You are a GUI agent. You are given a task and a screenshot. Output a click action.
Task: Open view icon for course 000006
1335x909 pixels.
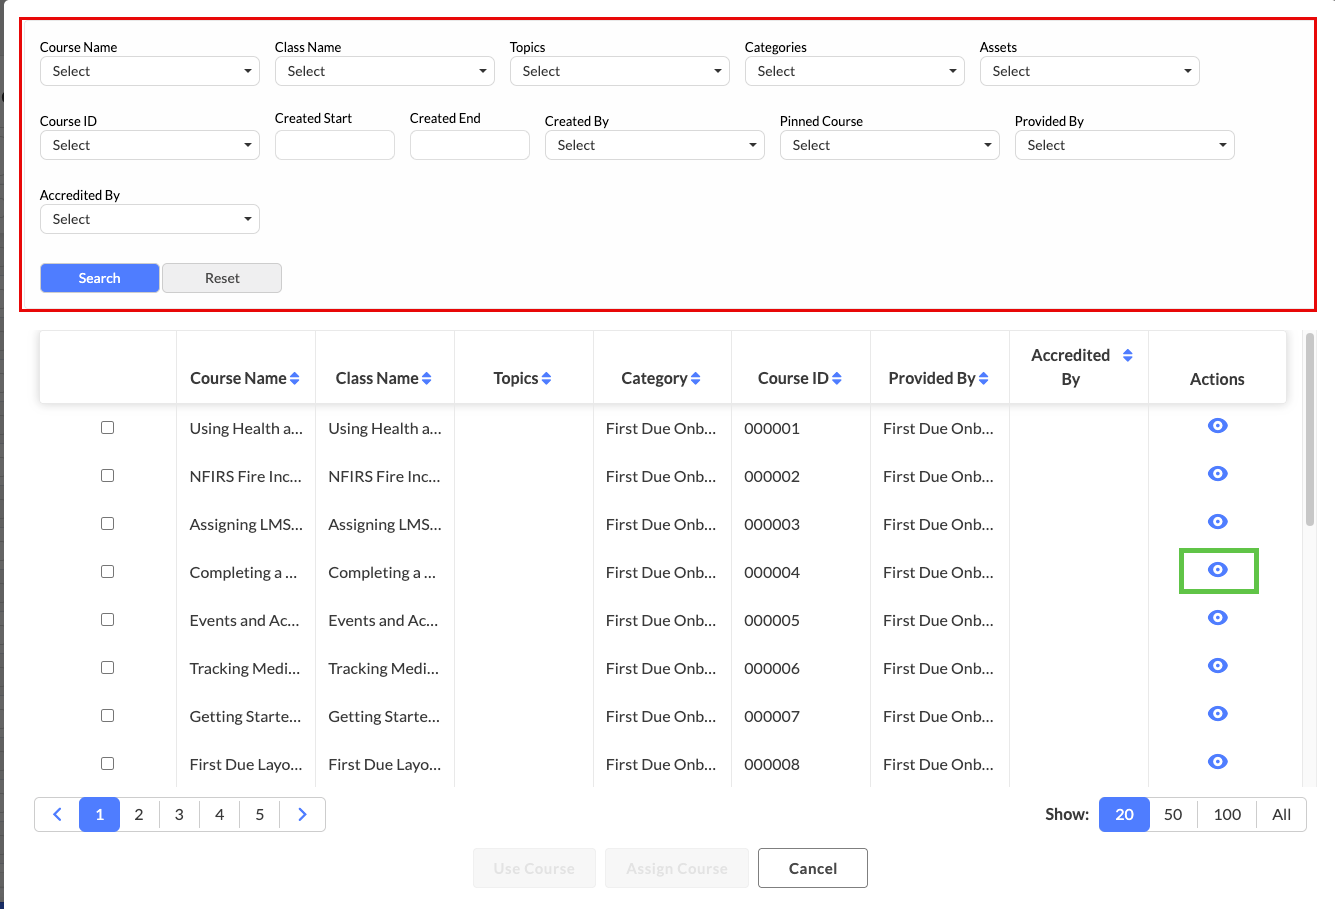click(1217, 666)
